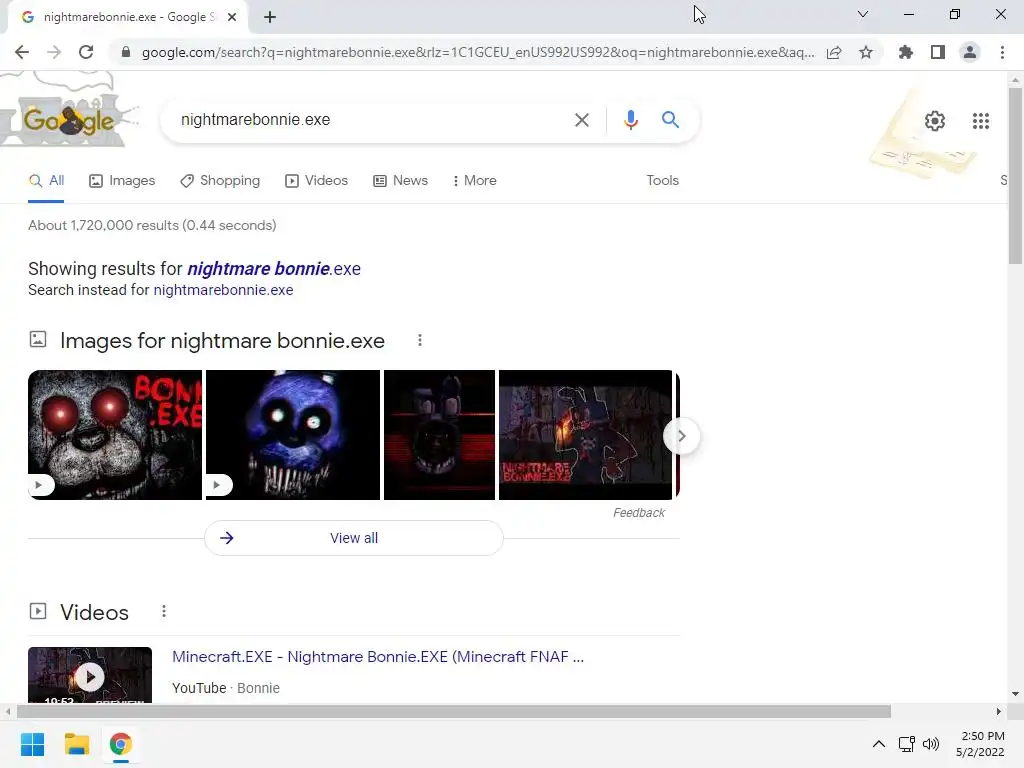Play the Minecraft.EXE video thumbnail

(x=90, y=675)
